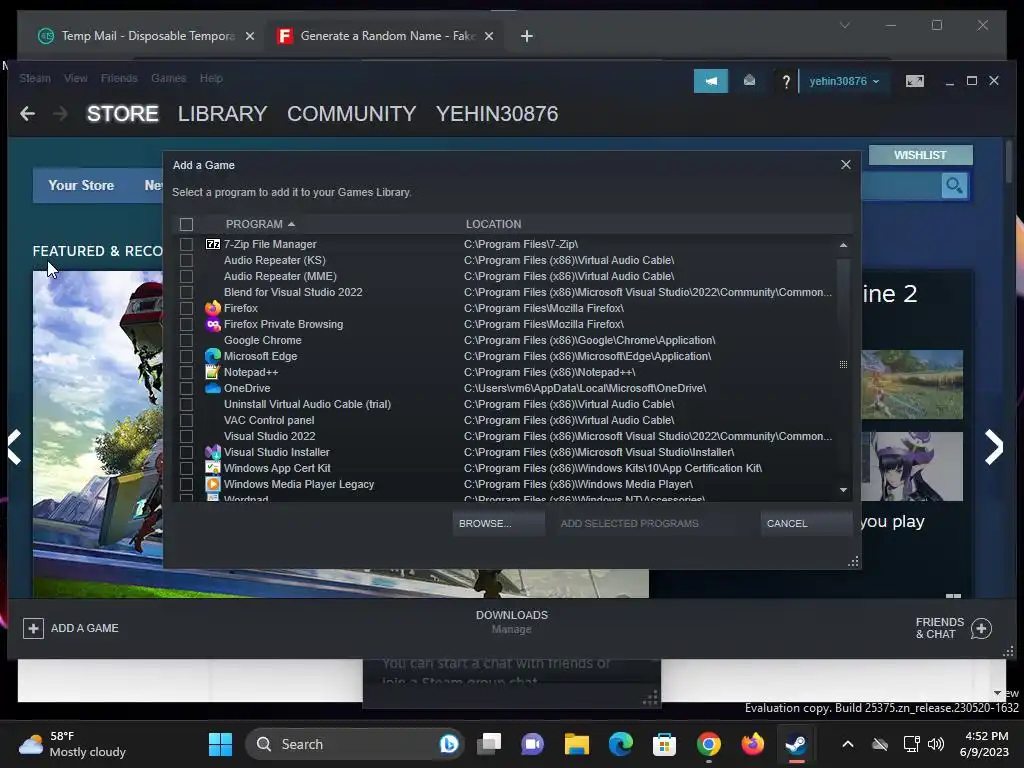
Task: Click the Steam store search magnifier
Action: point(954,185)
